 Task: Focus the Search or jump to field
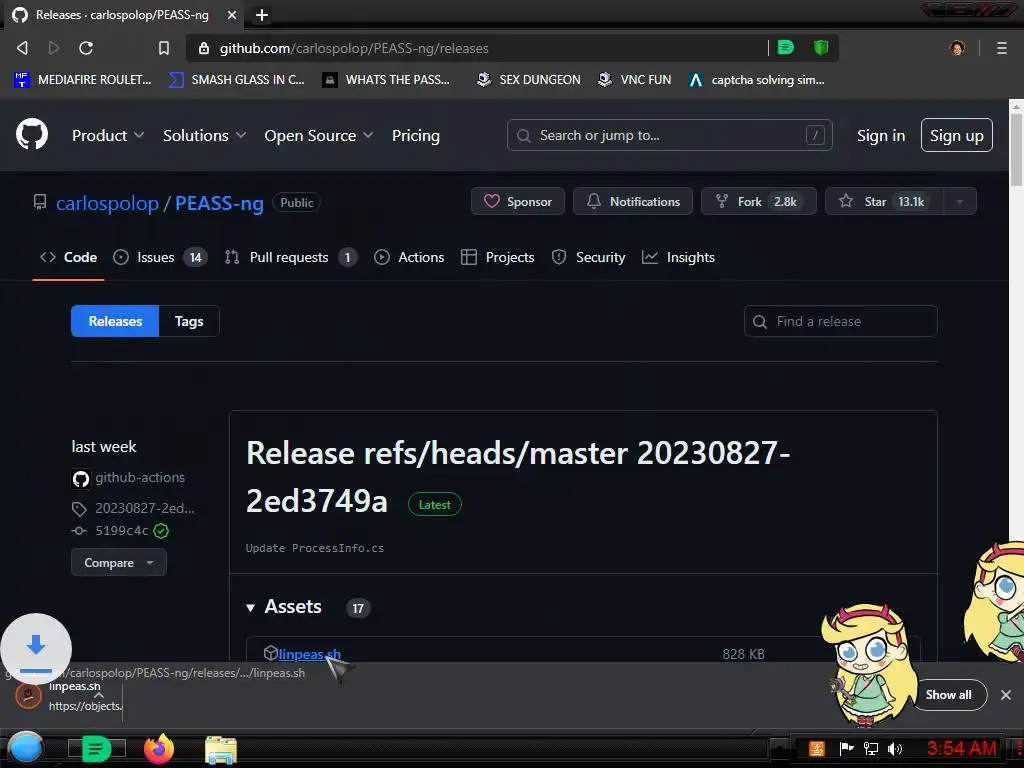coord(669,135)
